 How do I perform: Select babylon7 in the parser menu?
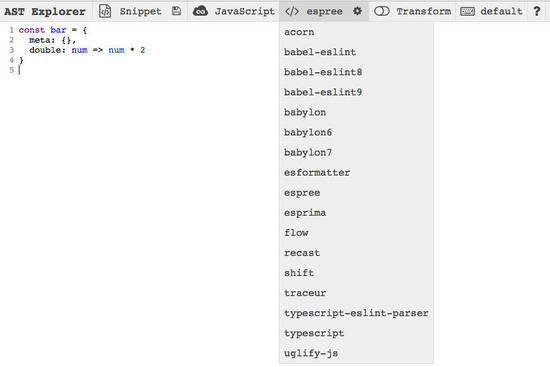[x=356, y=153]
